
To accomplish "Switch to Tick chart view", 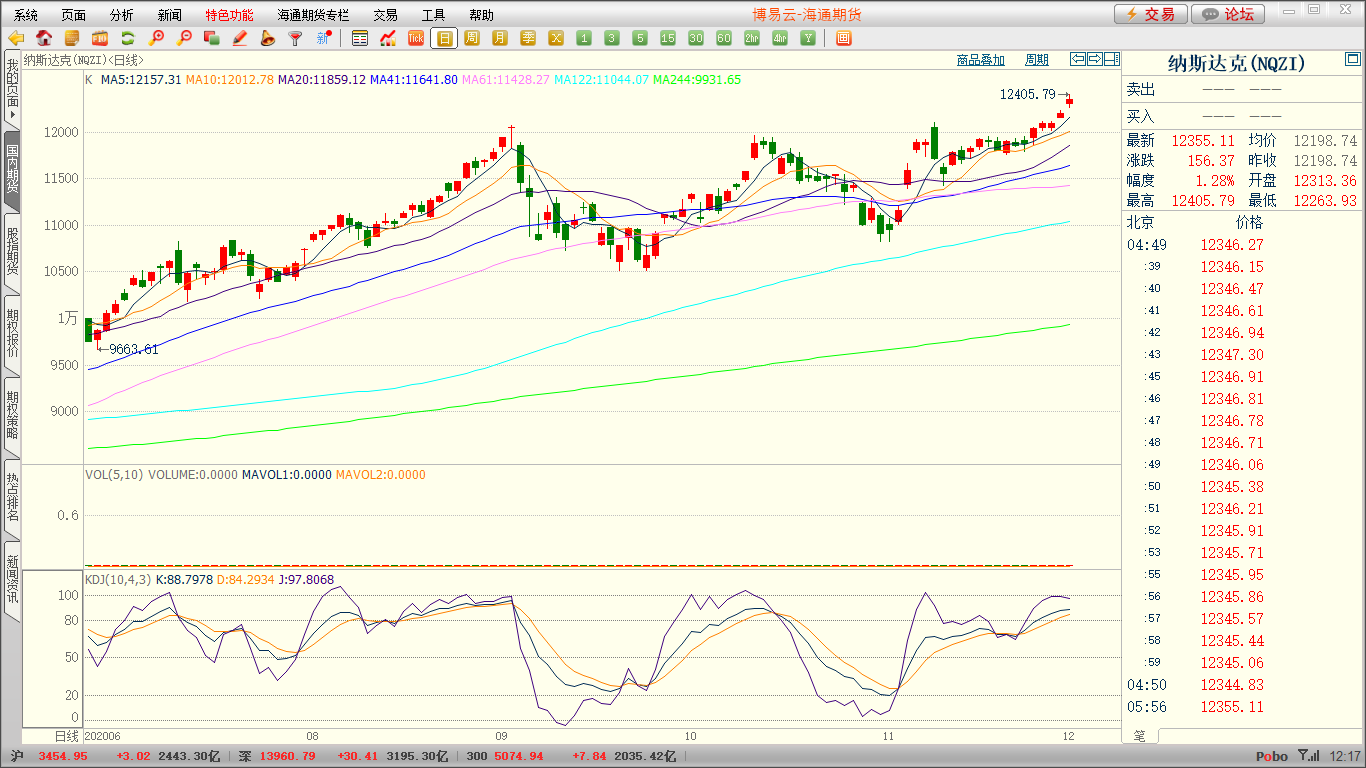I will [x=416, y=38].
